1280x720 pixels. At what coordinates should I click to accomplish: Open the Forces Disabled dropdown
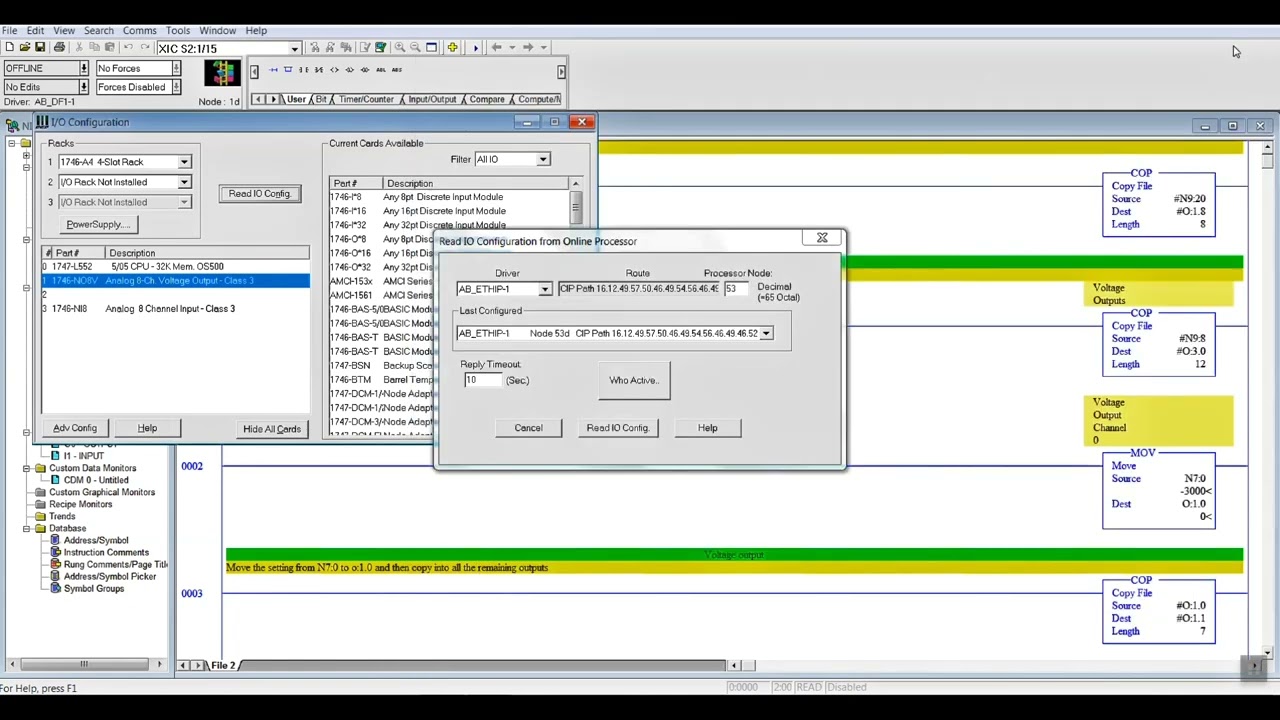pyautogui.click(x=176, y=87)
